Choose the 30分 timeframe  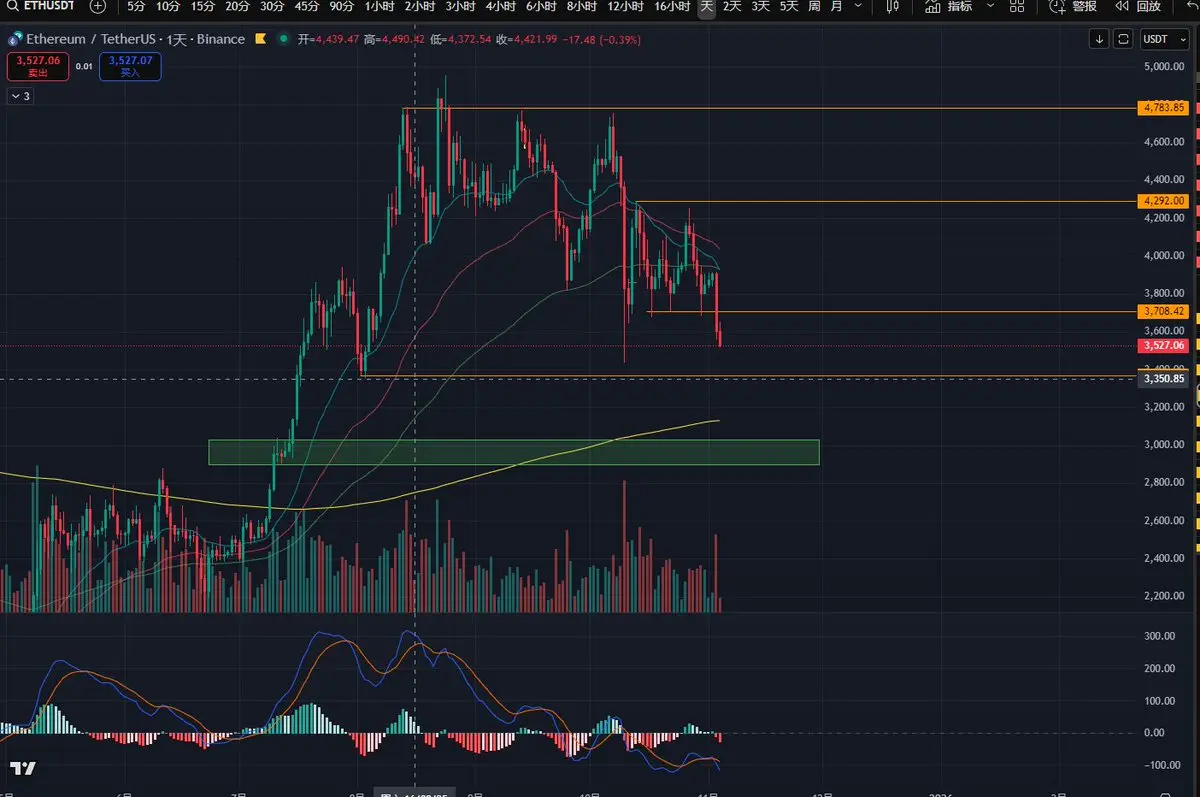[272, 6]
